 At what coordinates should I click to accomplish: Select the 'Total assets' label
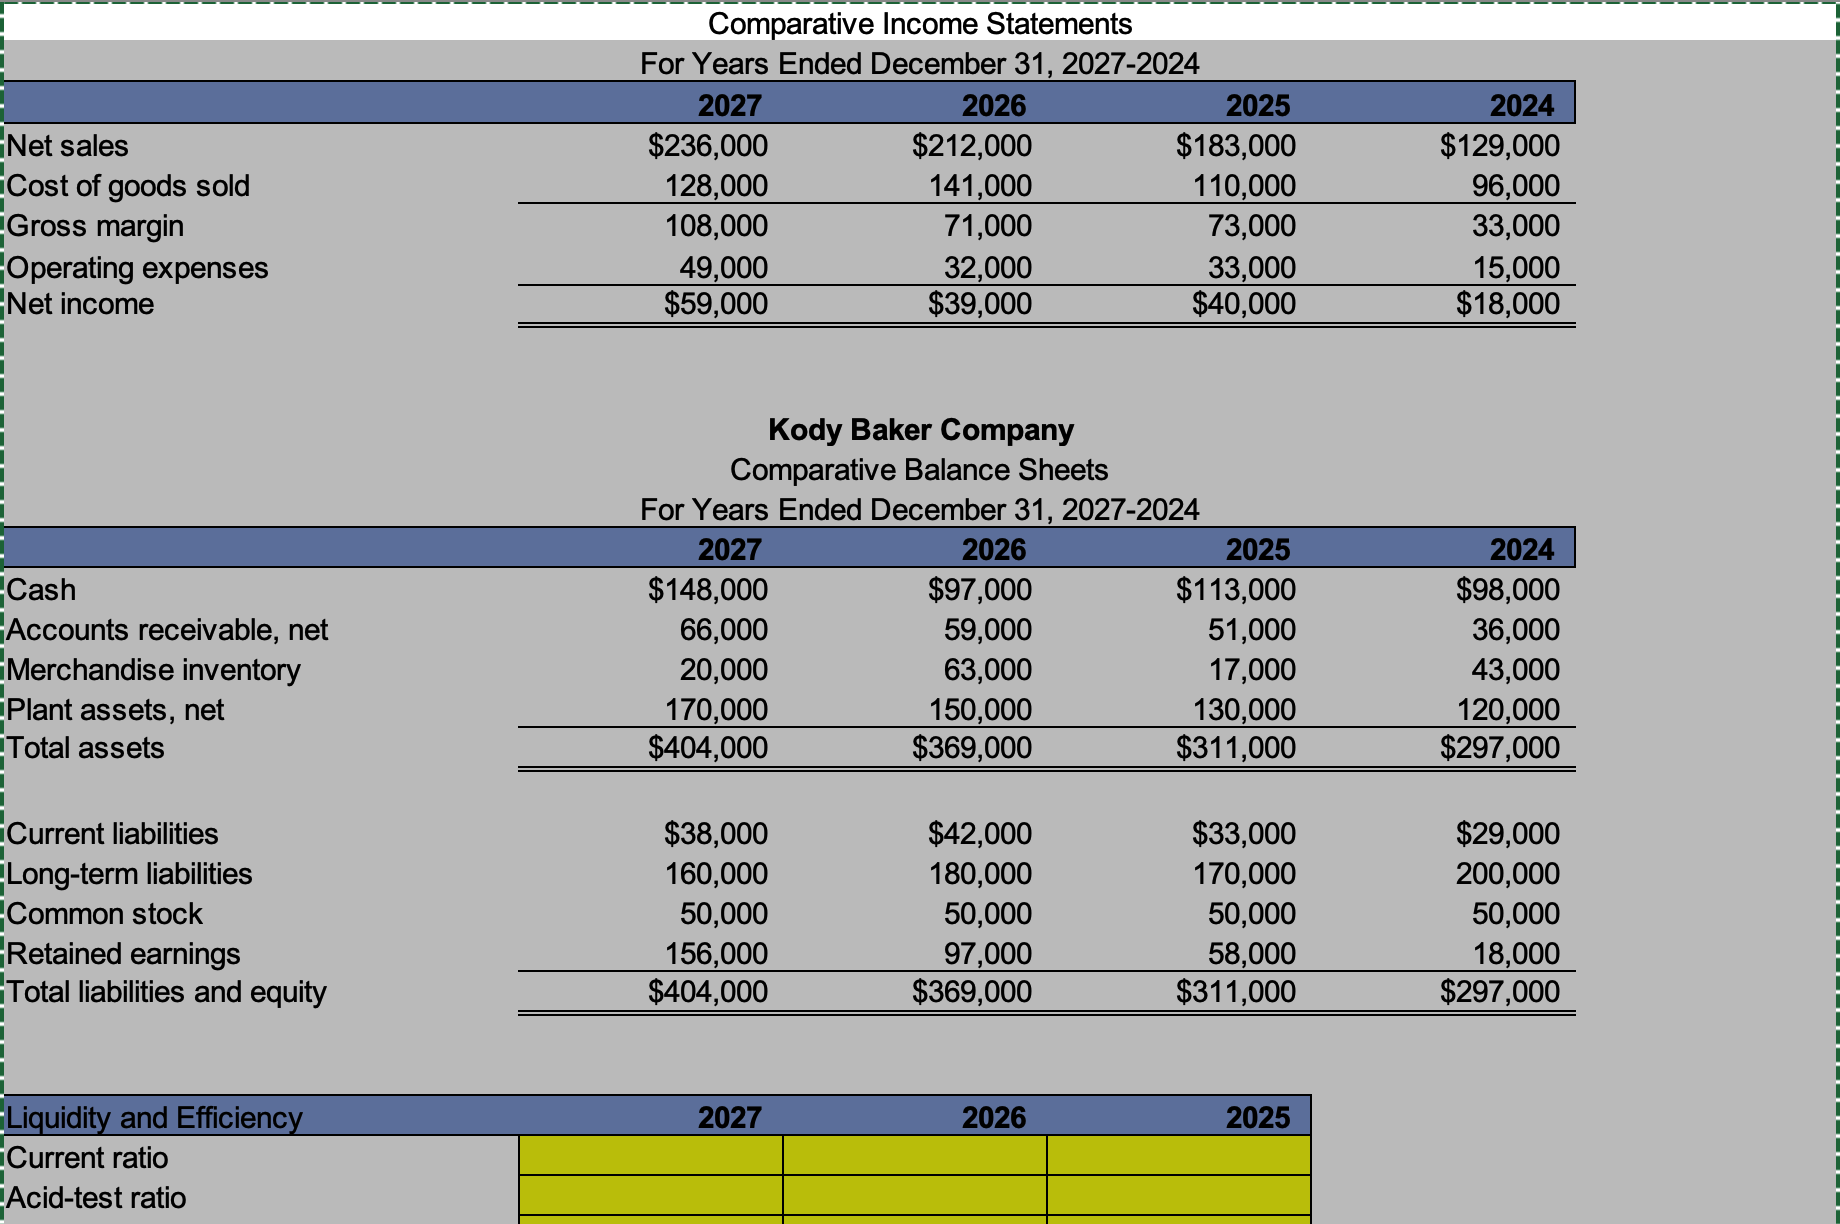pyautogui.click(x=85, y=748)
